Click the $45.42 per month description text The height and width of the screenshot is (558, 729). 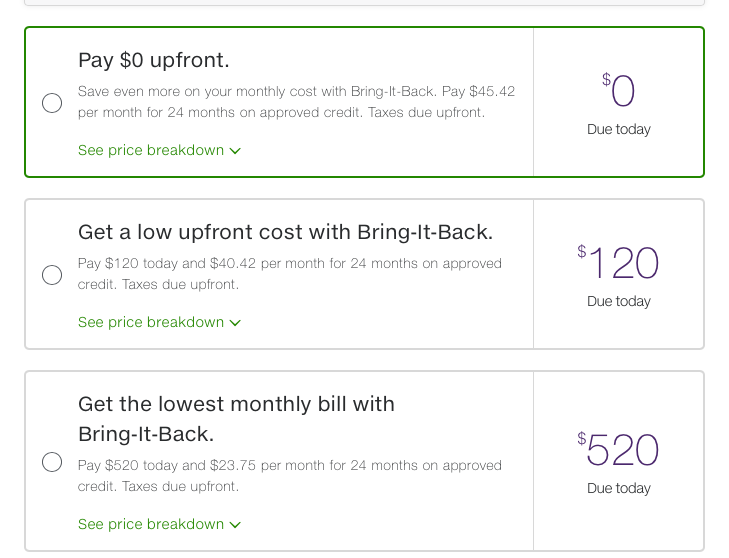pos(296,102)
